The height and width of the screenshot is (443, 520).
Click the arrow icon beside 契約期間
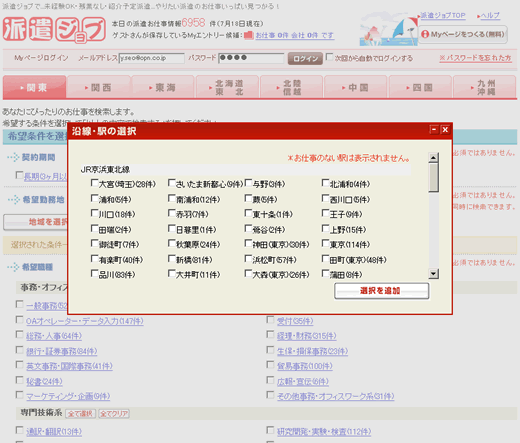point(13,157)
